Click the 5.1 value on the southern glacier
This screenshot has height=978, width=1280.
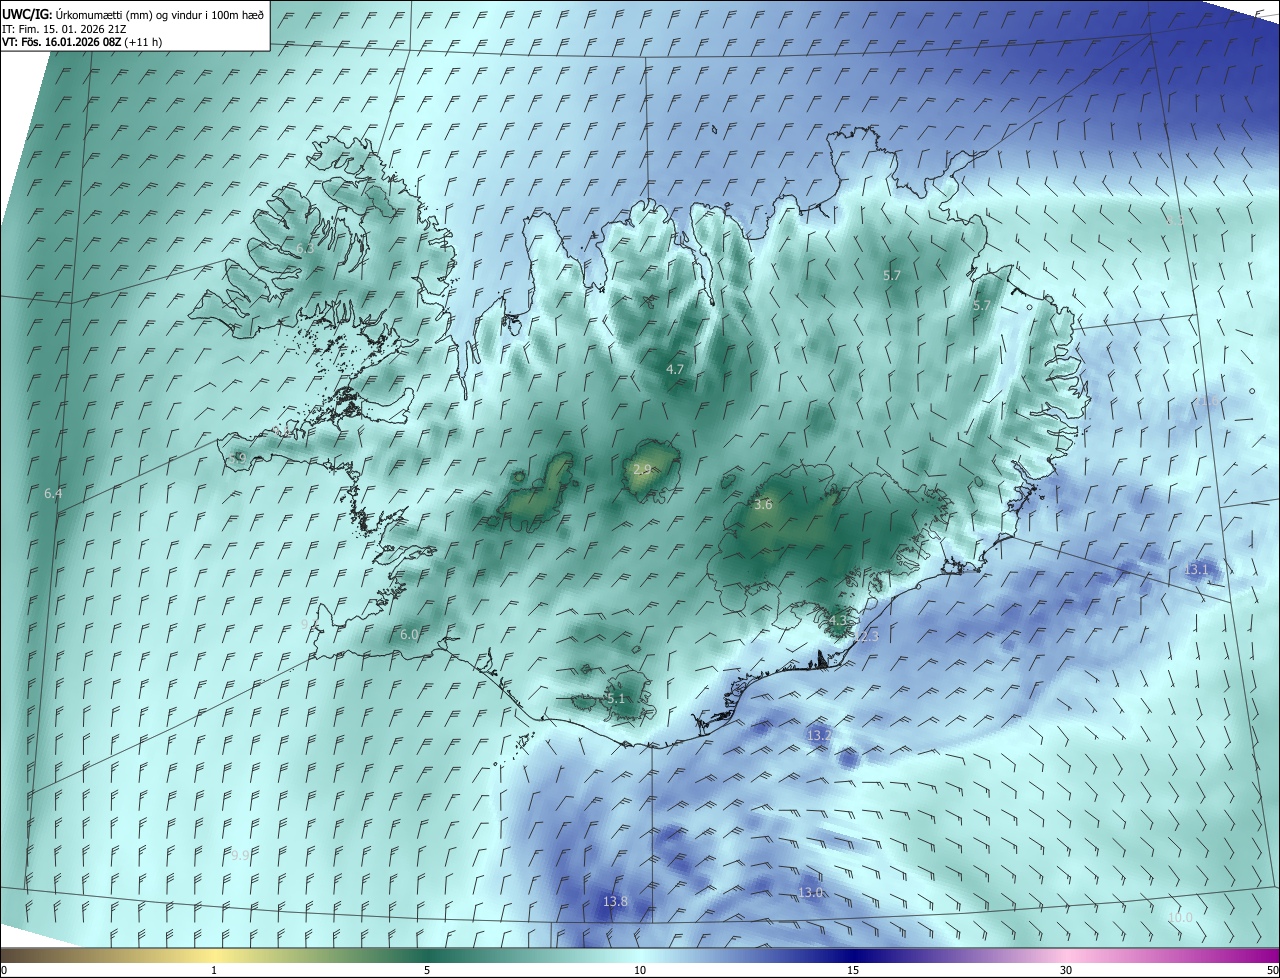[x=616, y=698]
